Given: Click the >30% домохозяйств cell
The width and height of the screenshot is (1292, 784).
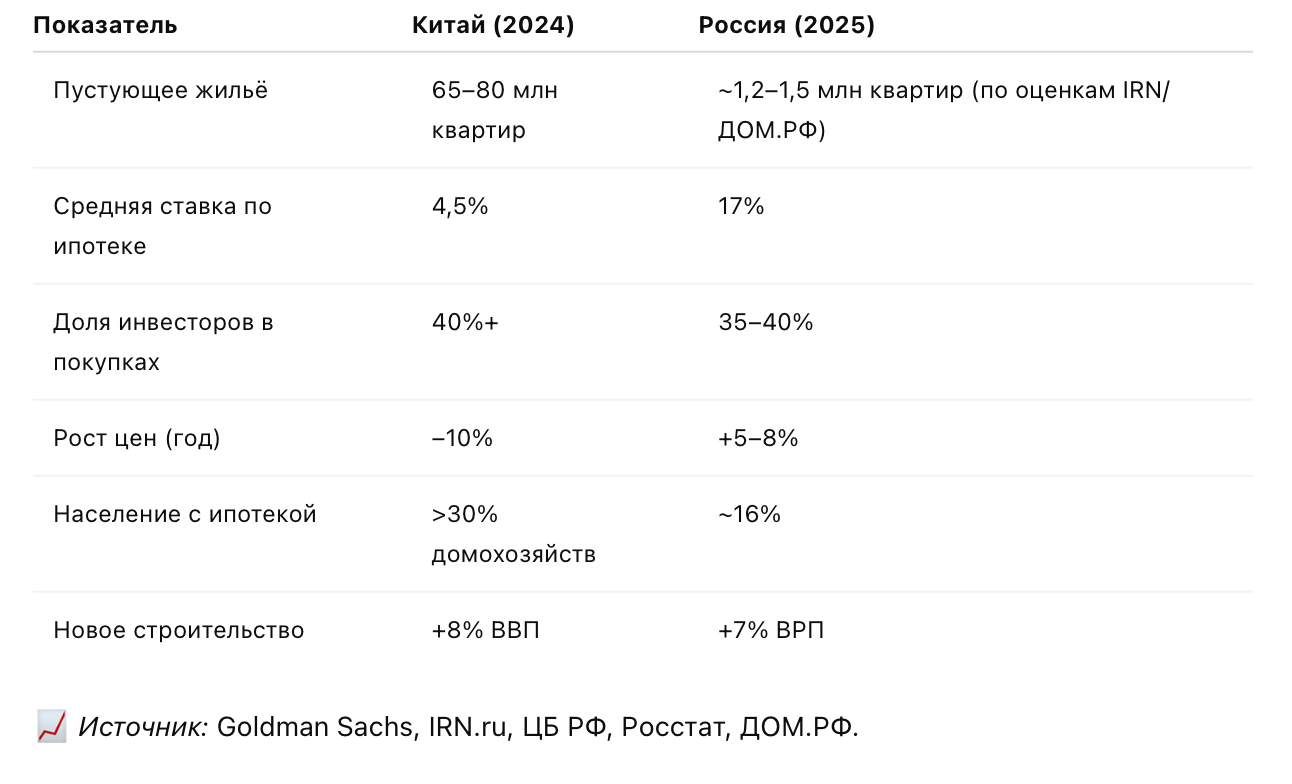Looking at the screenshot, I should tap(513, 534).
